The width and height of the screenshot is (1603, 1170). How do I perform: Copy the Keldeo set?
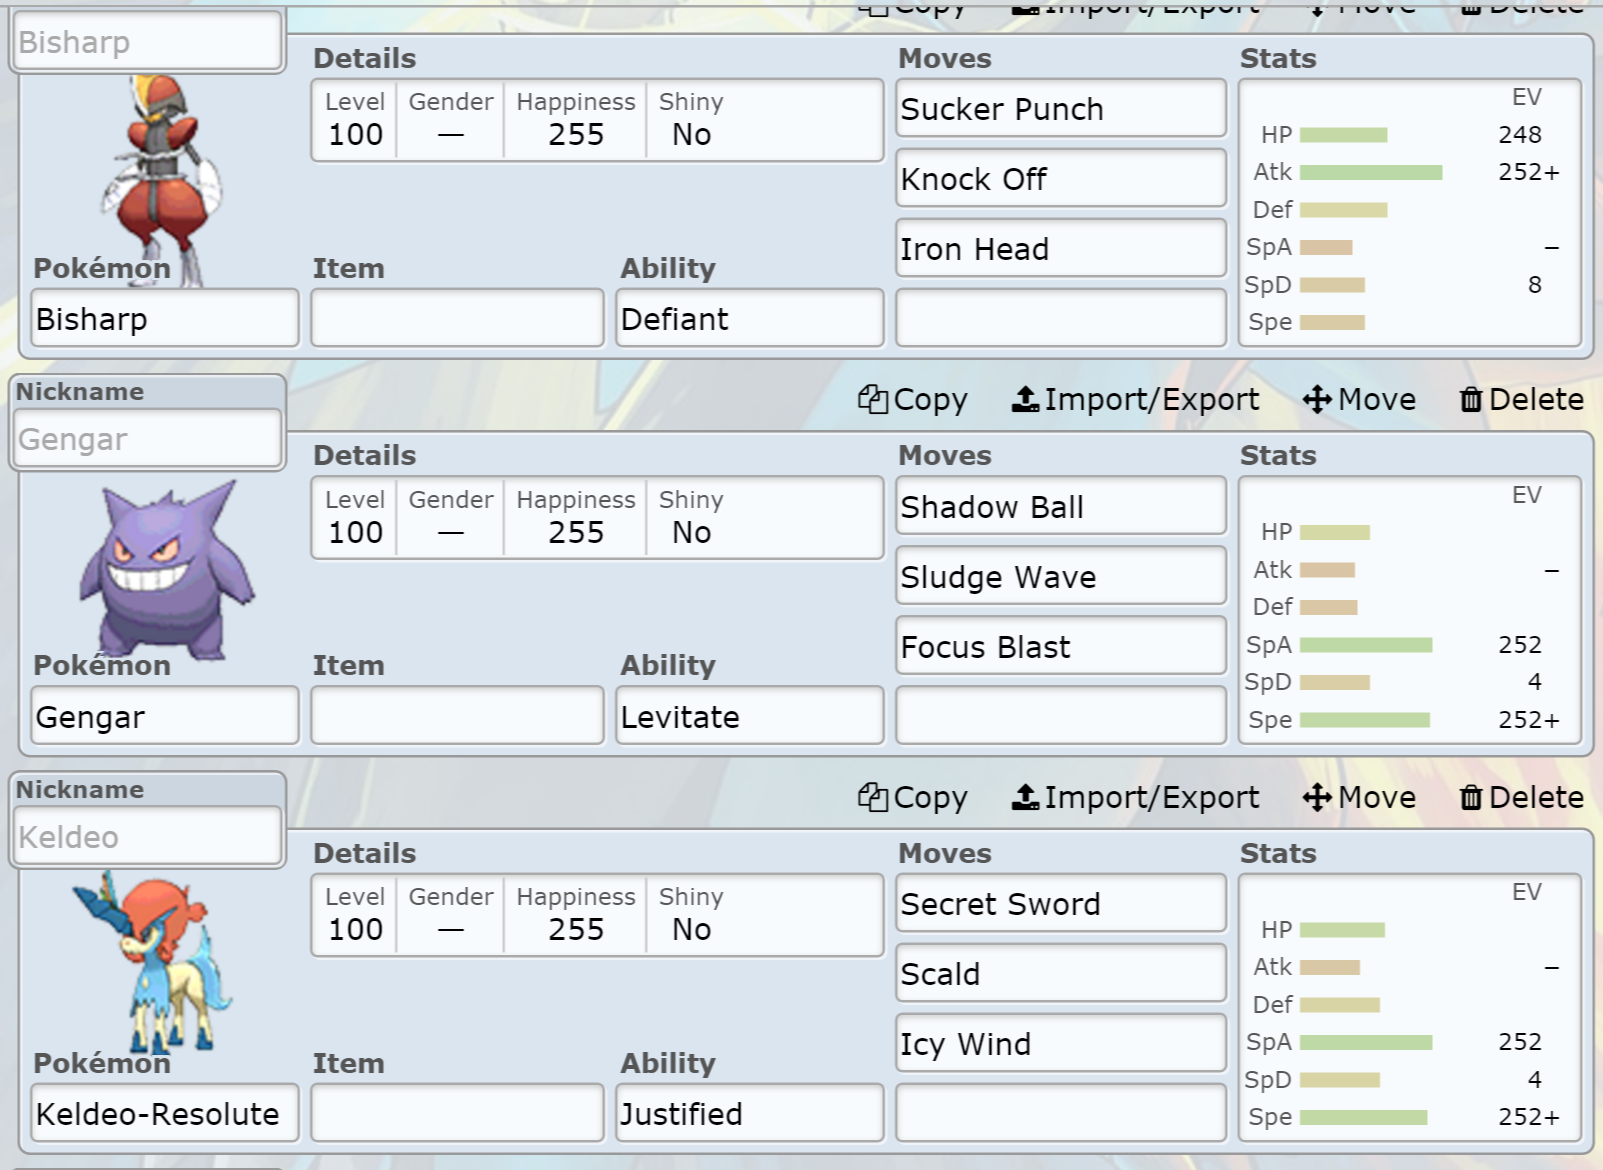coord(913,798)
